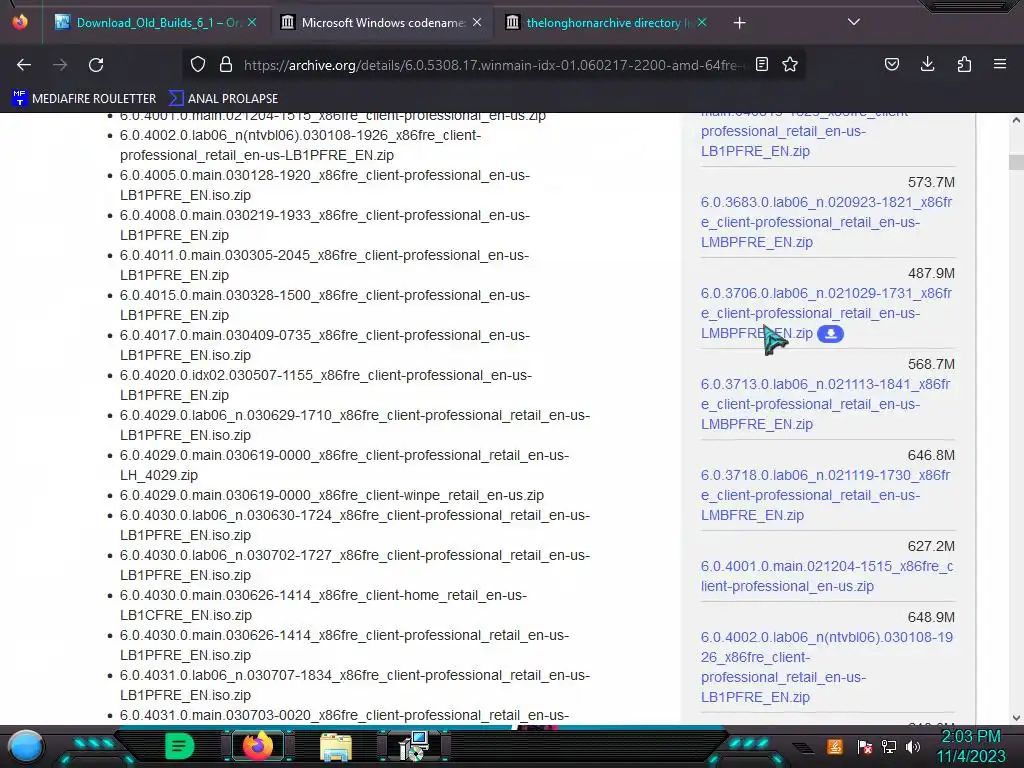Open the 6.0.3706.0.lab06_n.021029-1731 zip link
Image resolution: width=1024 pixels, height=768 pixels.
[826, 313]
